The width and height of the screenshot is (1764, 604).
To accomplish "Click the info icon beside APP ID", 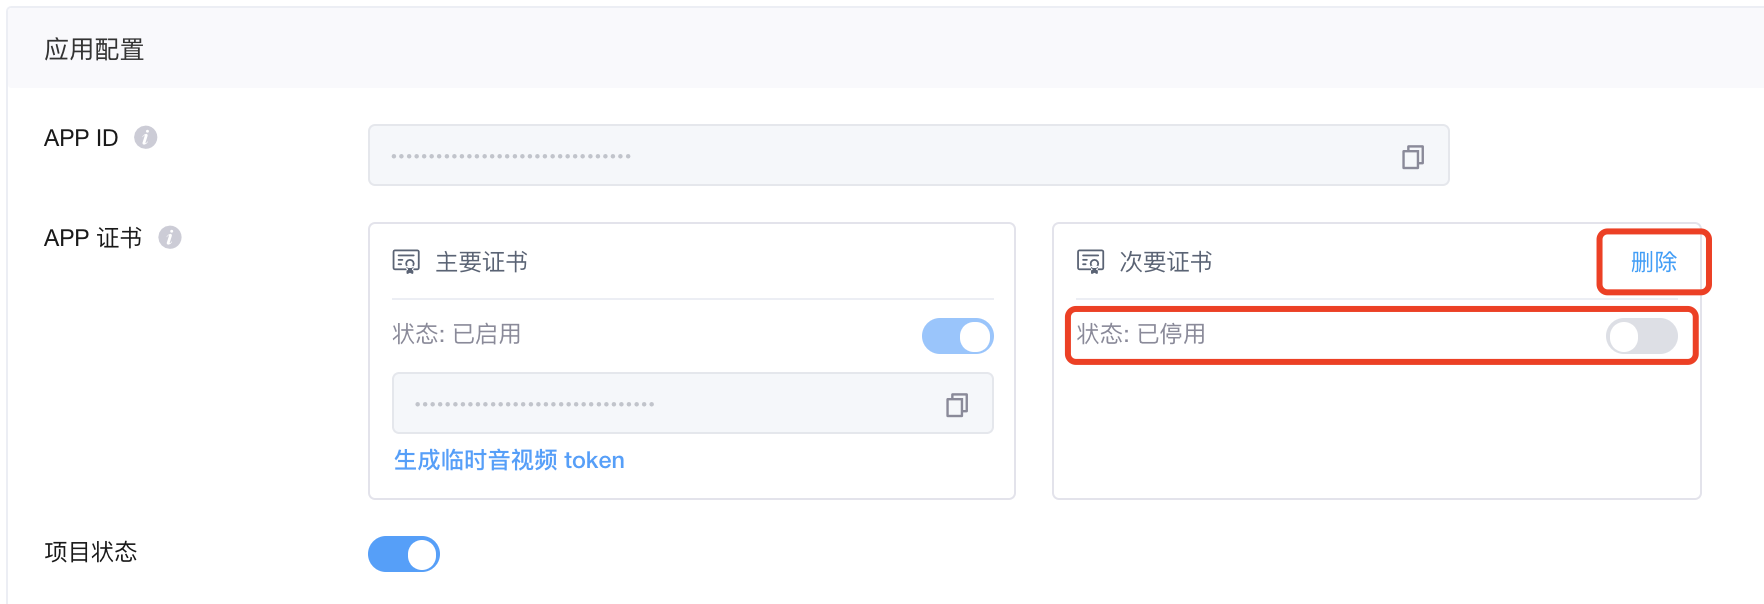I will tap(146, 137).
